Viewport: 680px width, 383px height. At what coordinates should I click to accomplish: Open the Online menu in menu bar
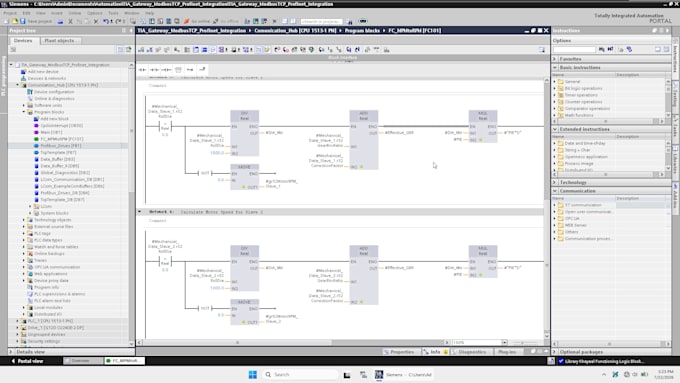75,13
